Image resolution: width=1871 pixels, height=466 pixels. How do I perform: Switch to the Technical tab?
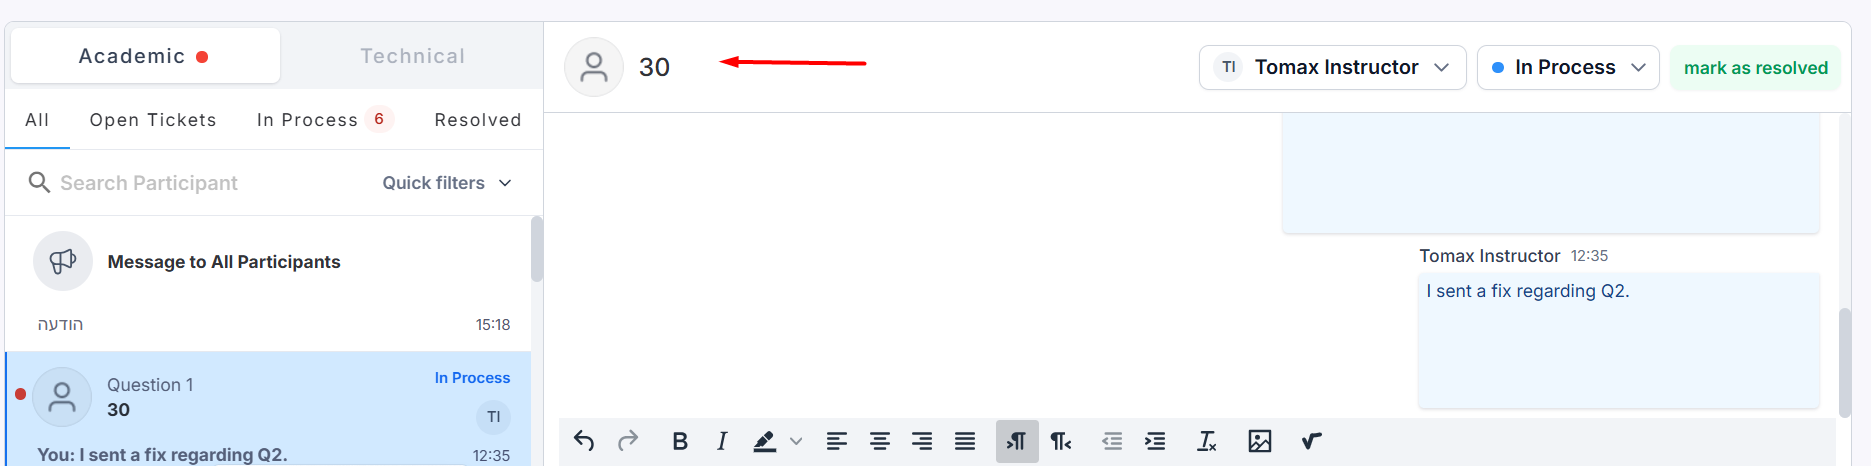pyautogui.click(x=412, y=56)
